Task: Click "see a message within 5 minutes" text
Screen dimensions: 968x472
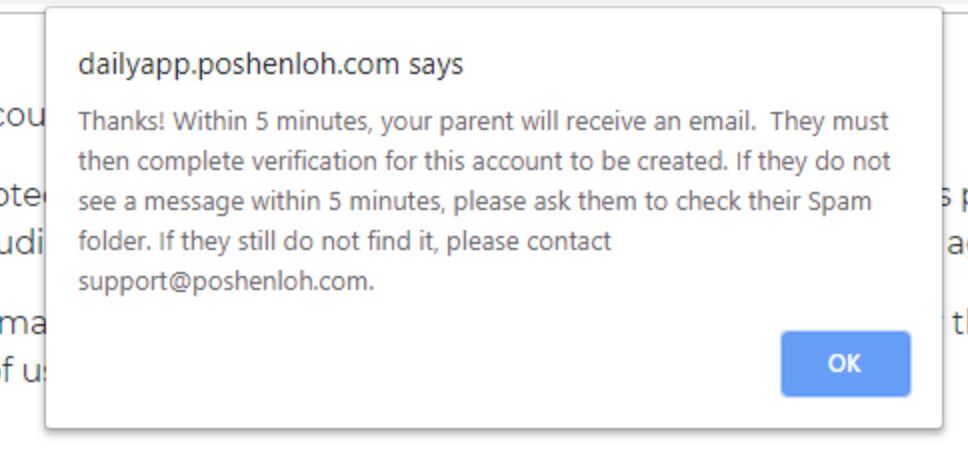Action: tap(262, 202)
